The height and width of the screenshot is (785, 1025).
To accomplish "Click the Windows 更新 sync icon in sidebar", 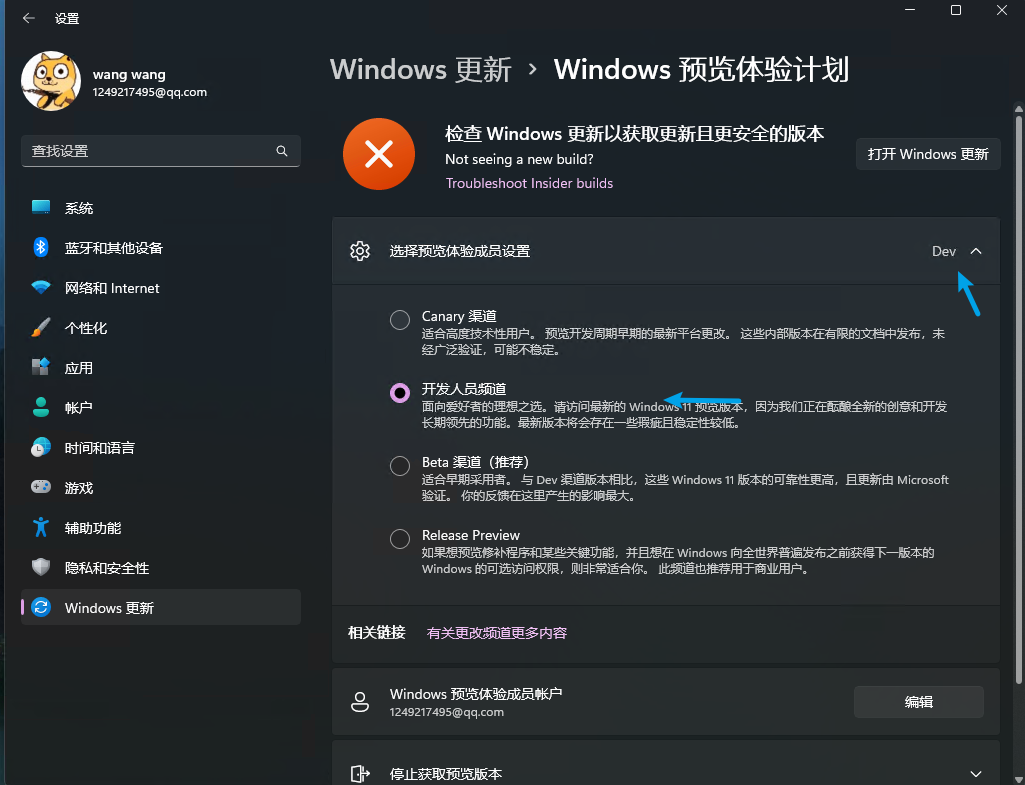I will 41,607.
